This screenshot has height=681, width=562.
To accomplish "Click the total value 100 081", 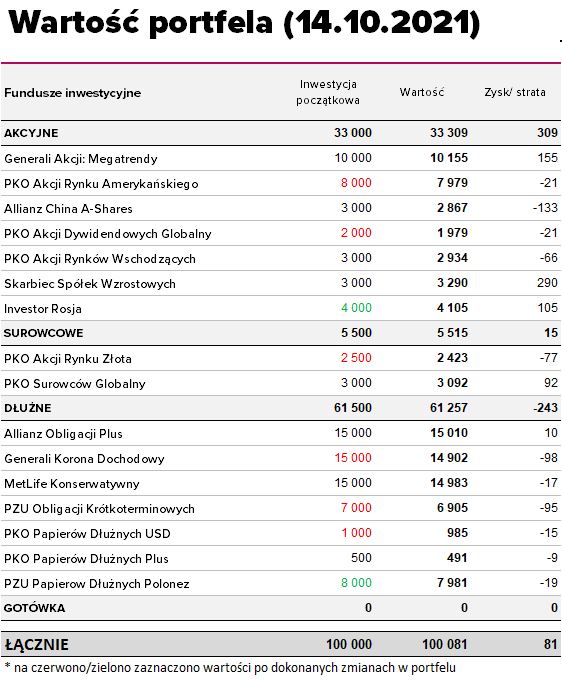I will [445, 645].
